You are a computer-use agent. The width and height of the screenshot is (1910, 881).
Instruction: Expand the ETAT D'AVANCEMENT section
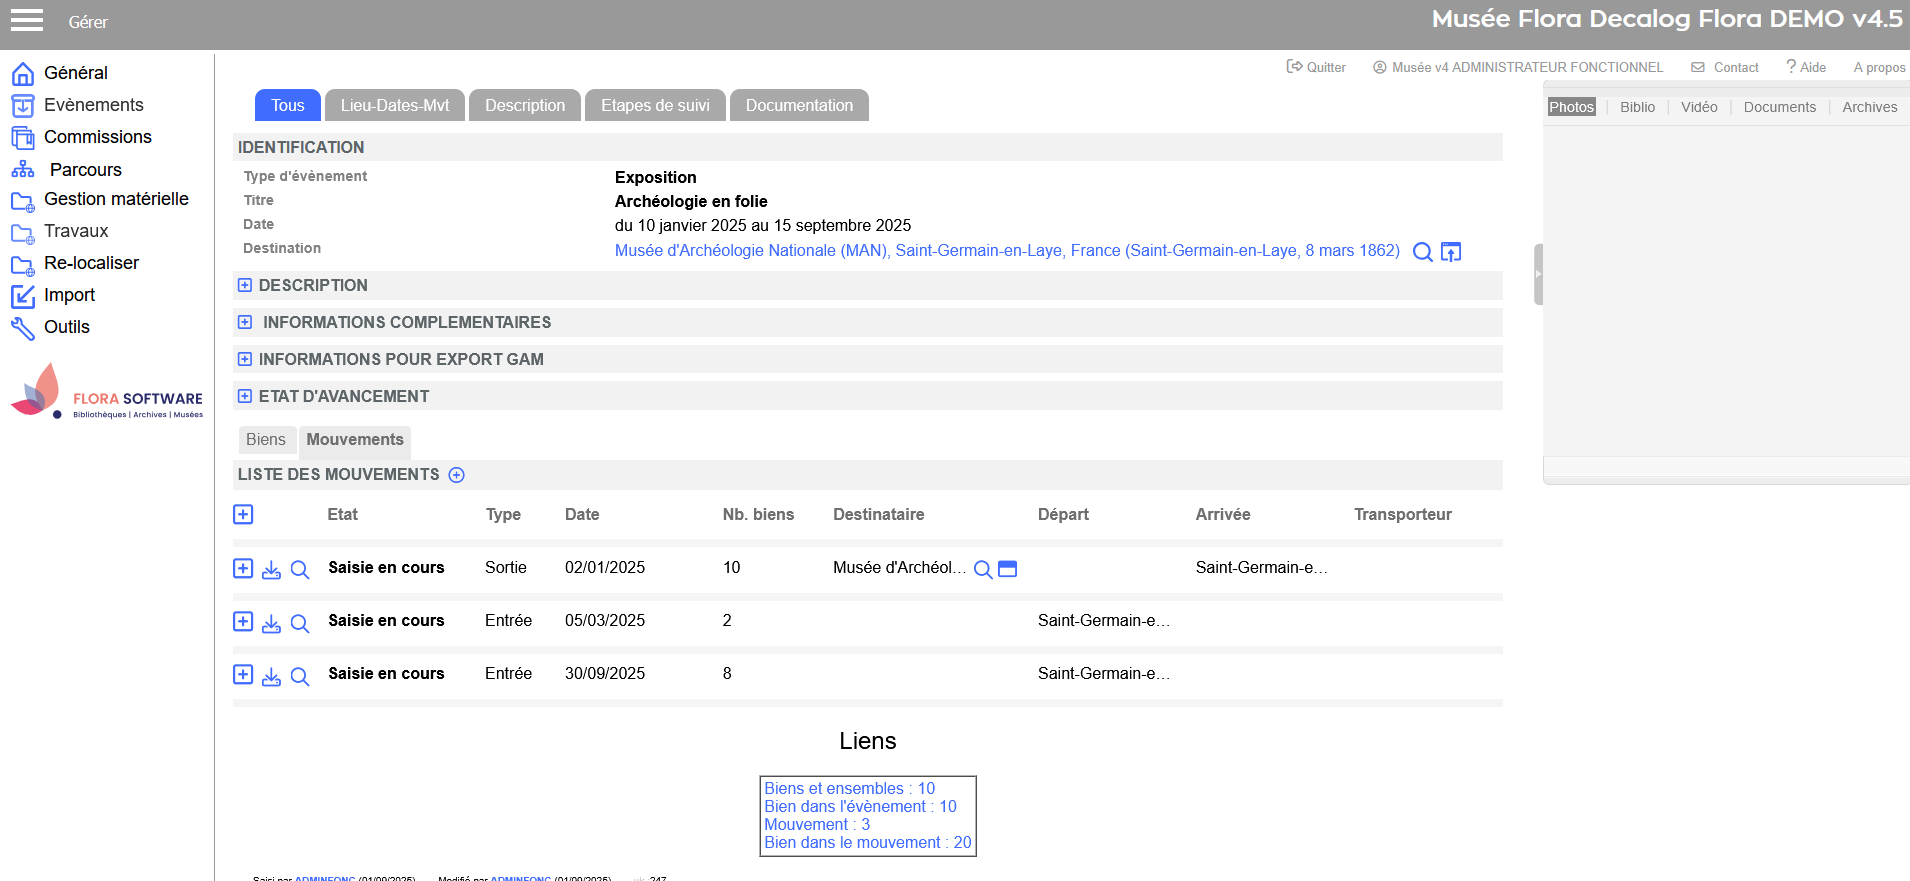[x=245, y=397]
